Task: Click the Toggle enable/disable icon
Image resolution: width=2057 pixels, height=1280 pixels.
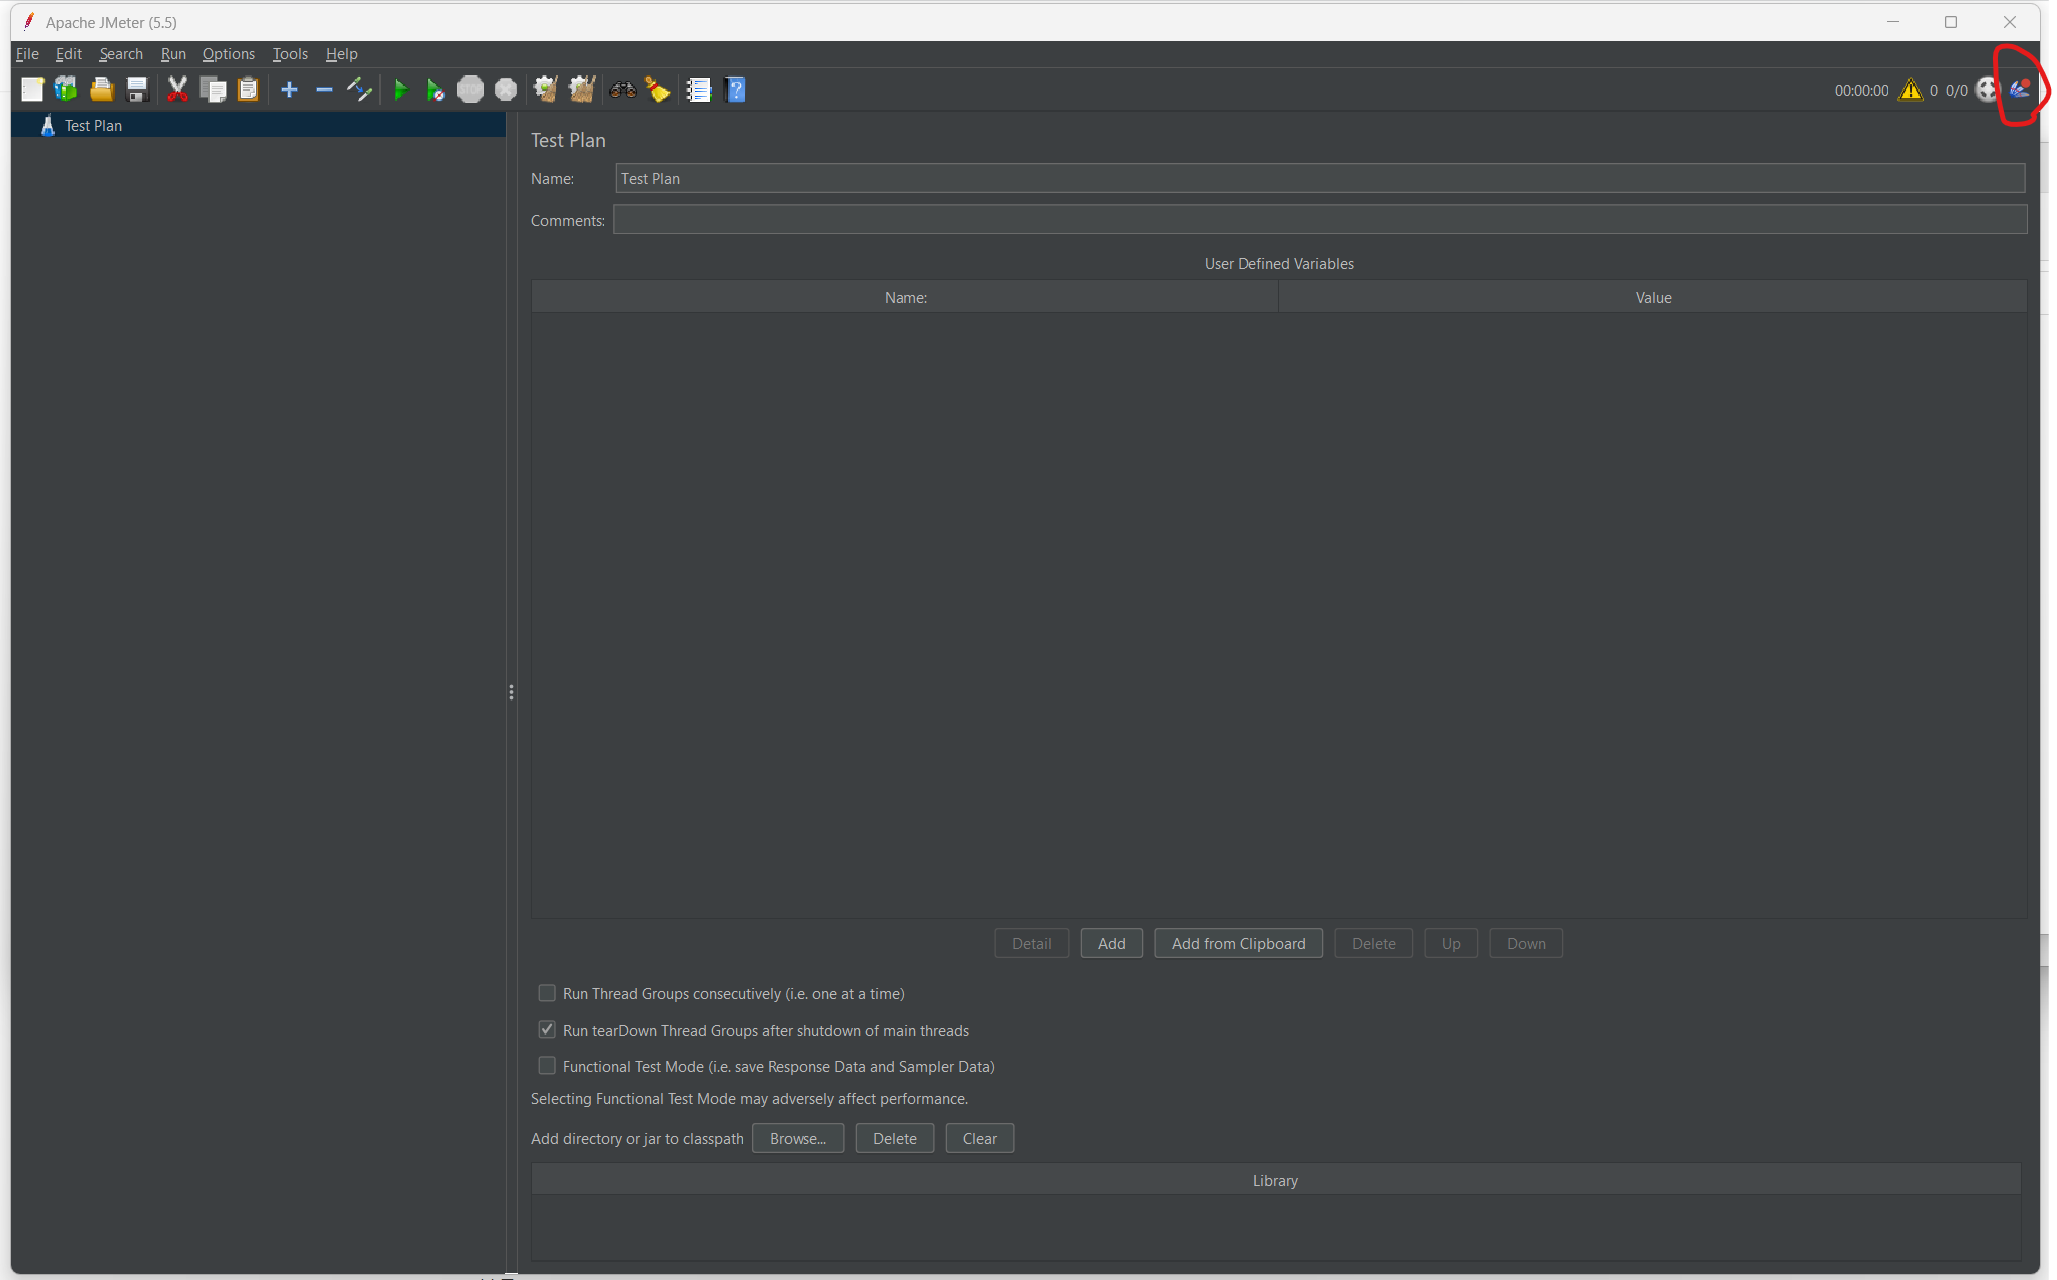Action: coord(359,90)
